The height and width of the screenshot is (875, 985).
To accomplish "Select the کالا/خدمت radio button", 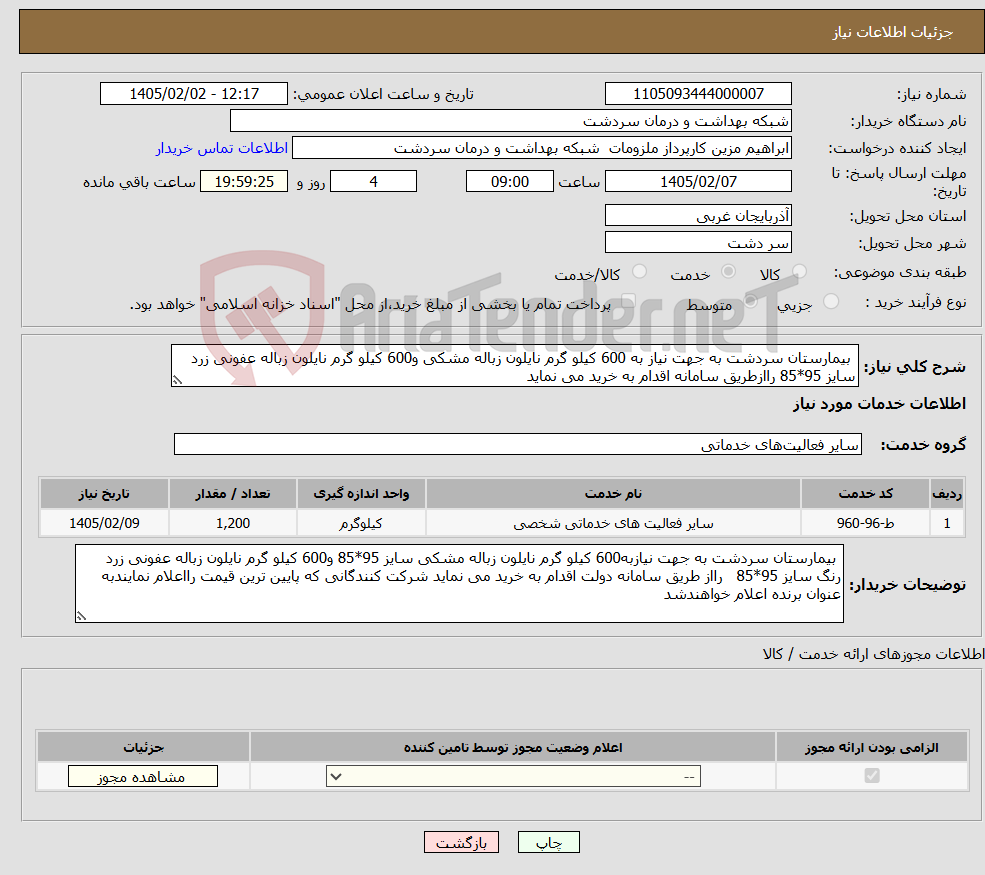I will pyautogui.click(x=639, y=271).
